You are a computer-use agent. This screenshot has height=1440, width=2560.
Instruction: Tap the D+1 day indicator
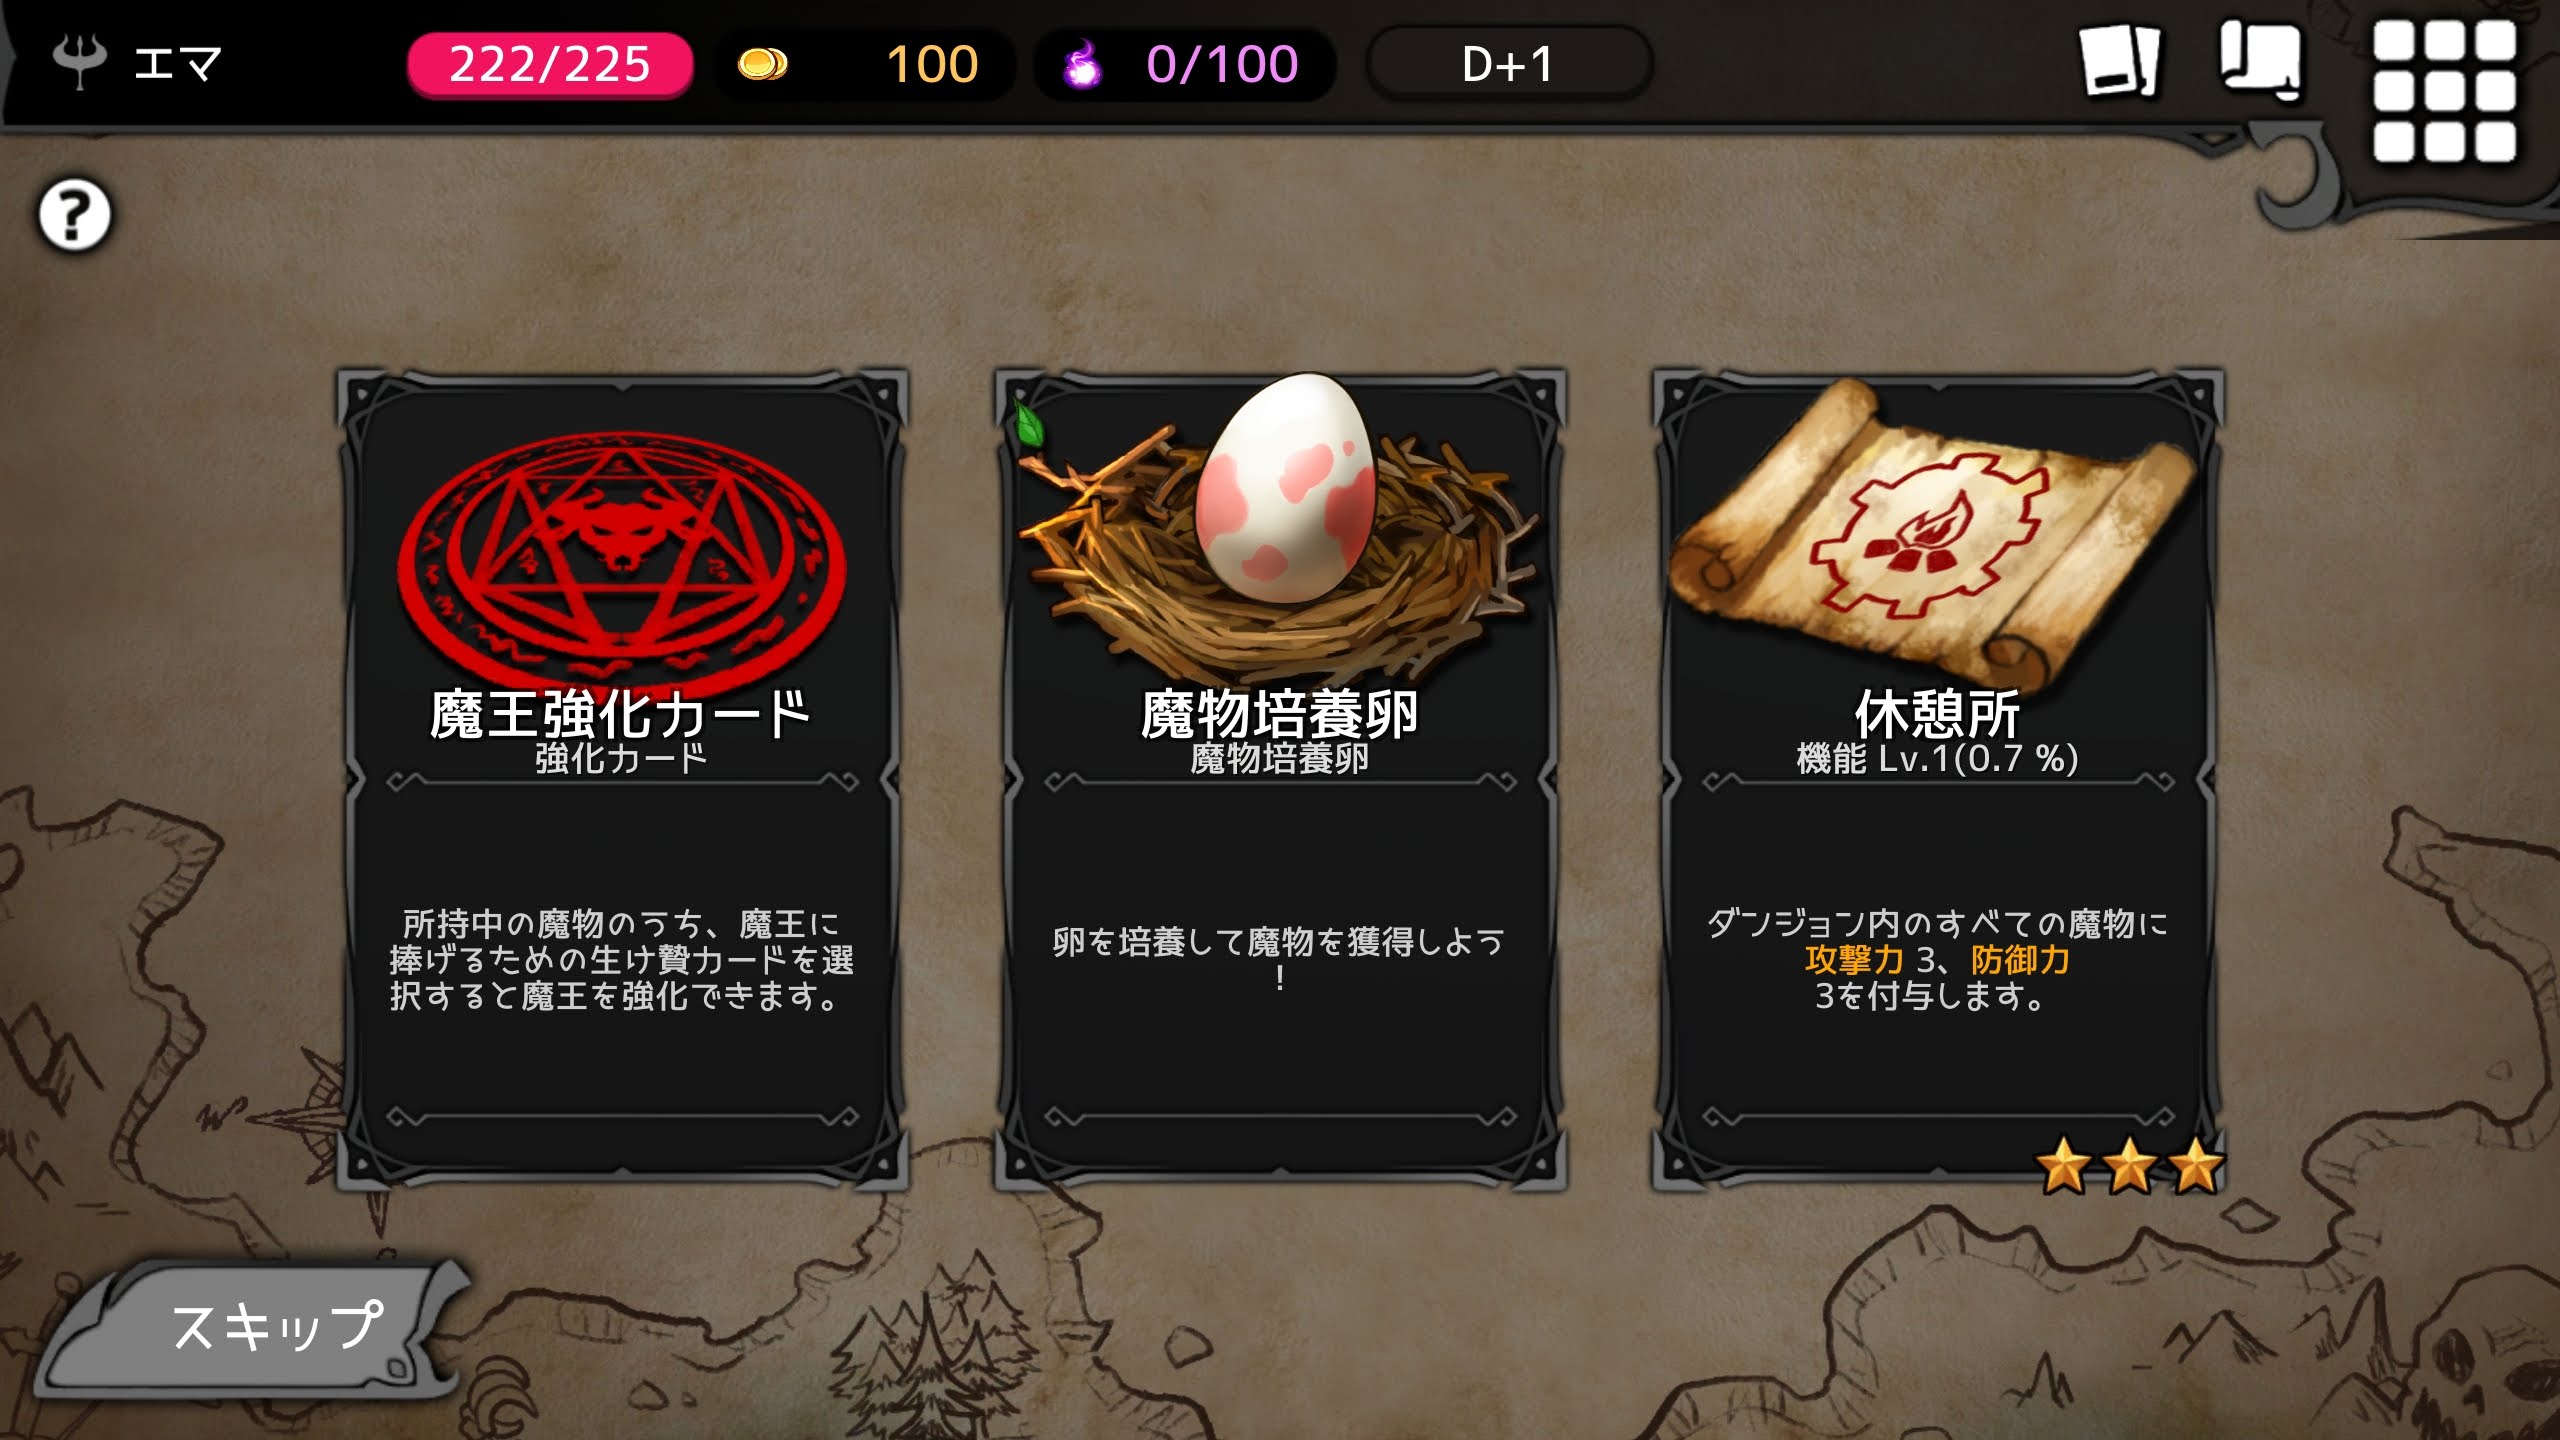click(1508, 65)
